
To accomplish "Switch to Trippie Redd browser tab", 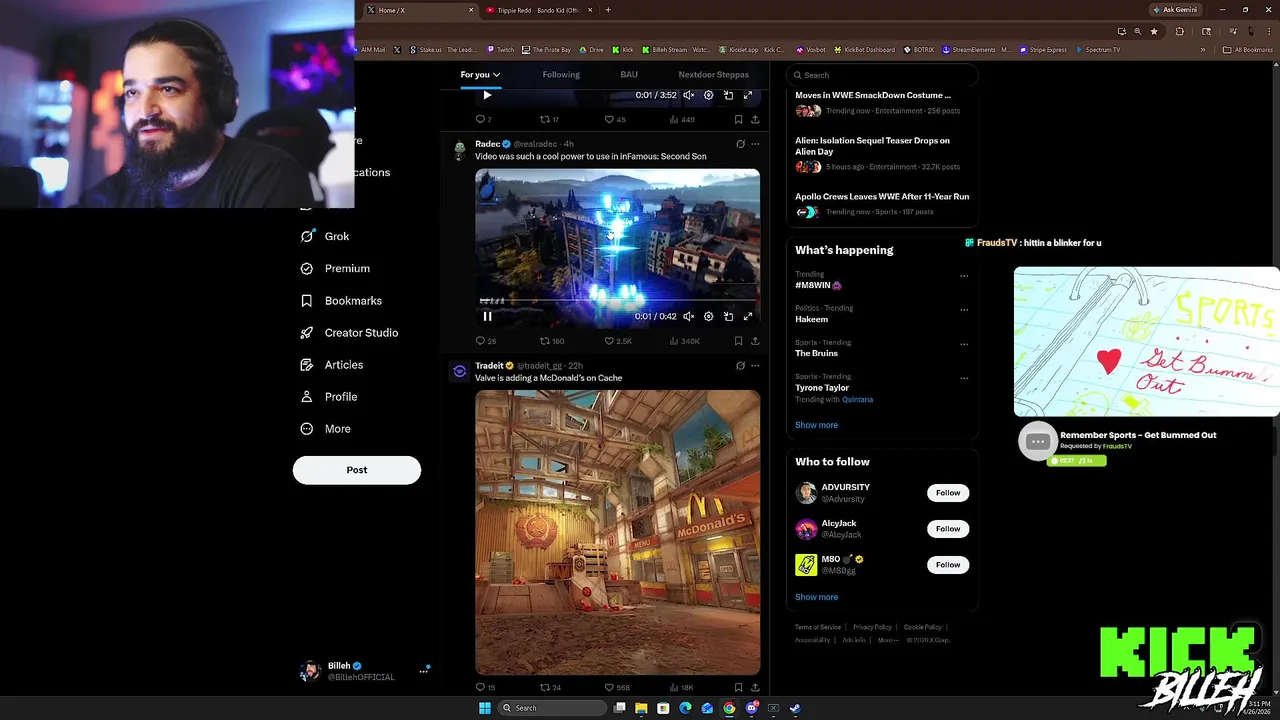I will 540,10.
